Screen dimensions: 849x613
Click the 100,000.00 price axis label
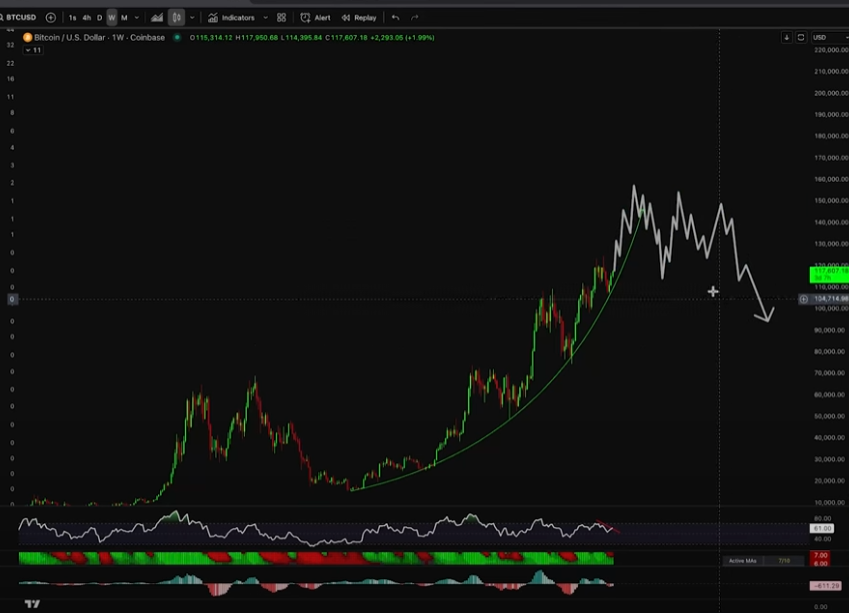[x=831, y=308]
